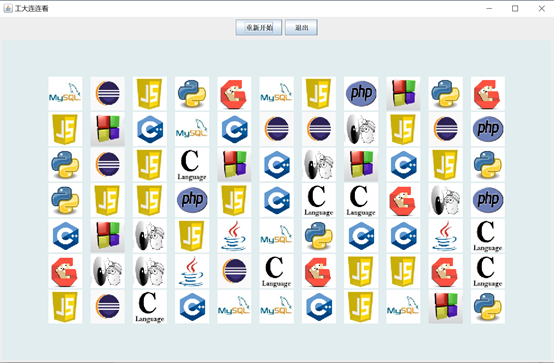Select the colored cube tile in the top row
The image size is (554, 363).
pos(403,94)
